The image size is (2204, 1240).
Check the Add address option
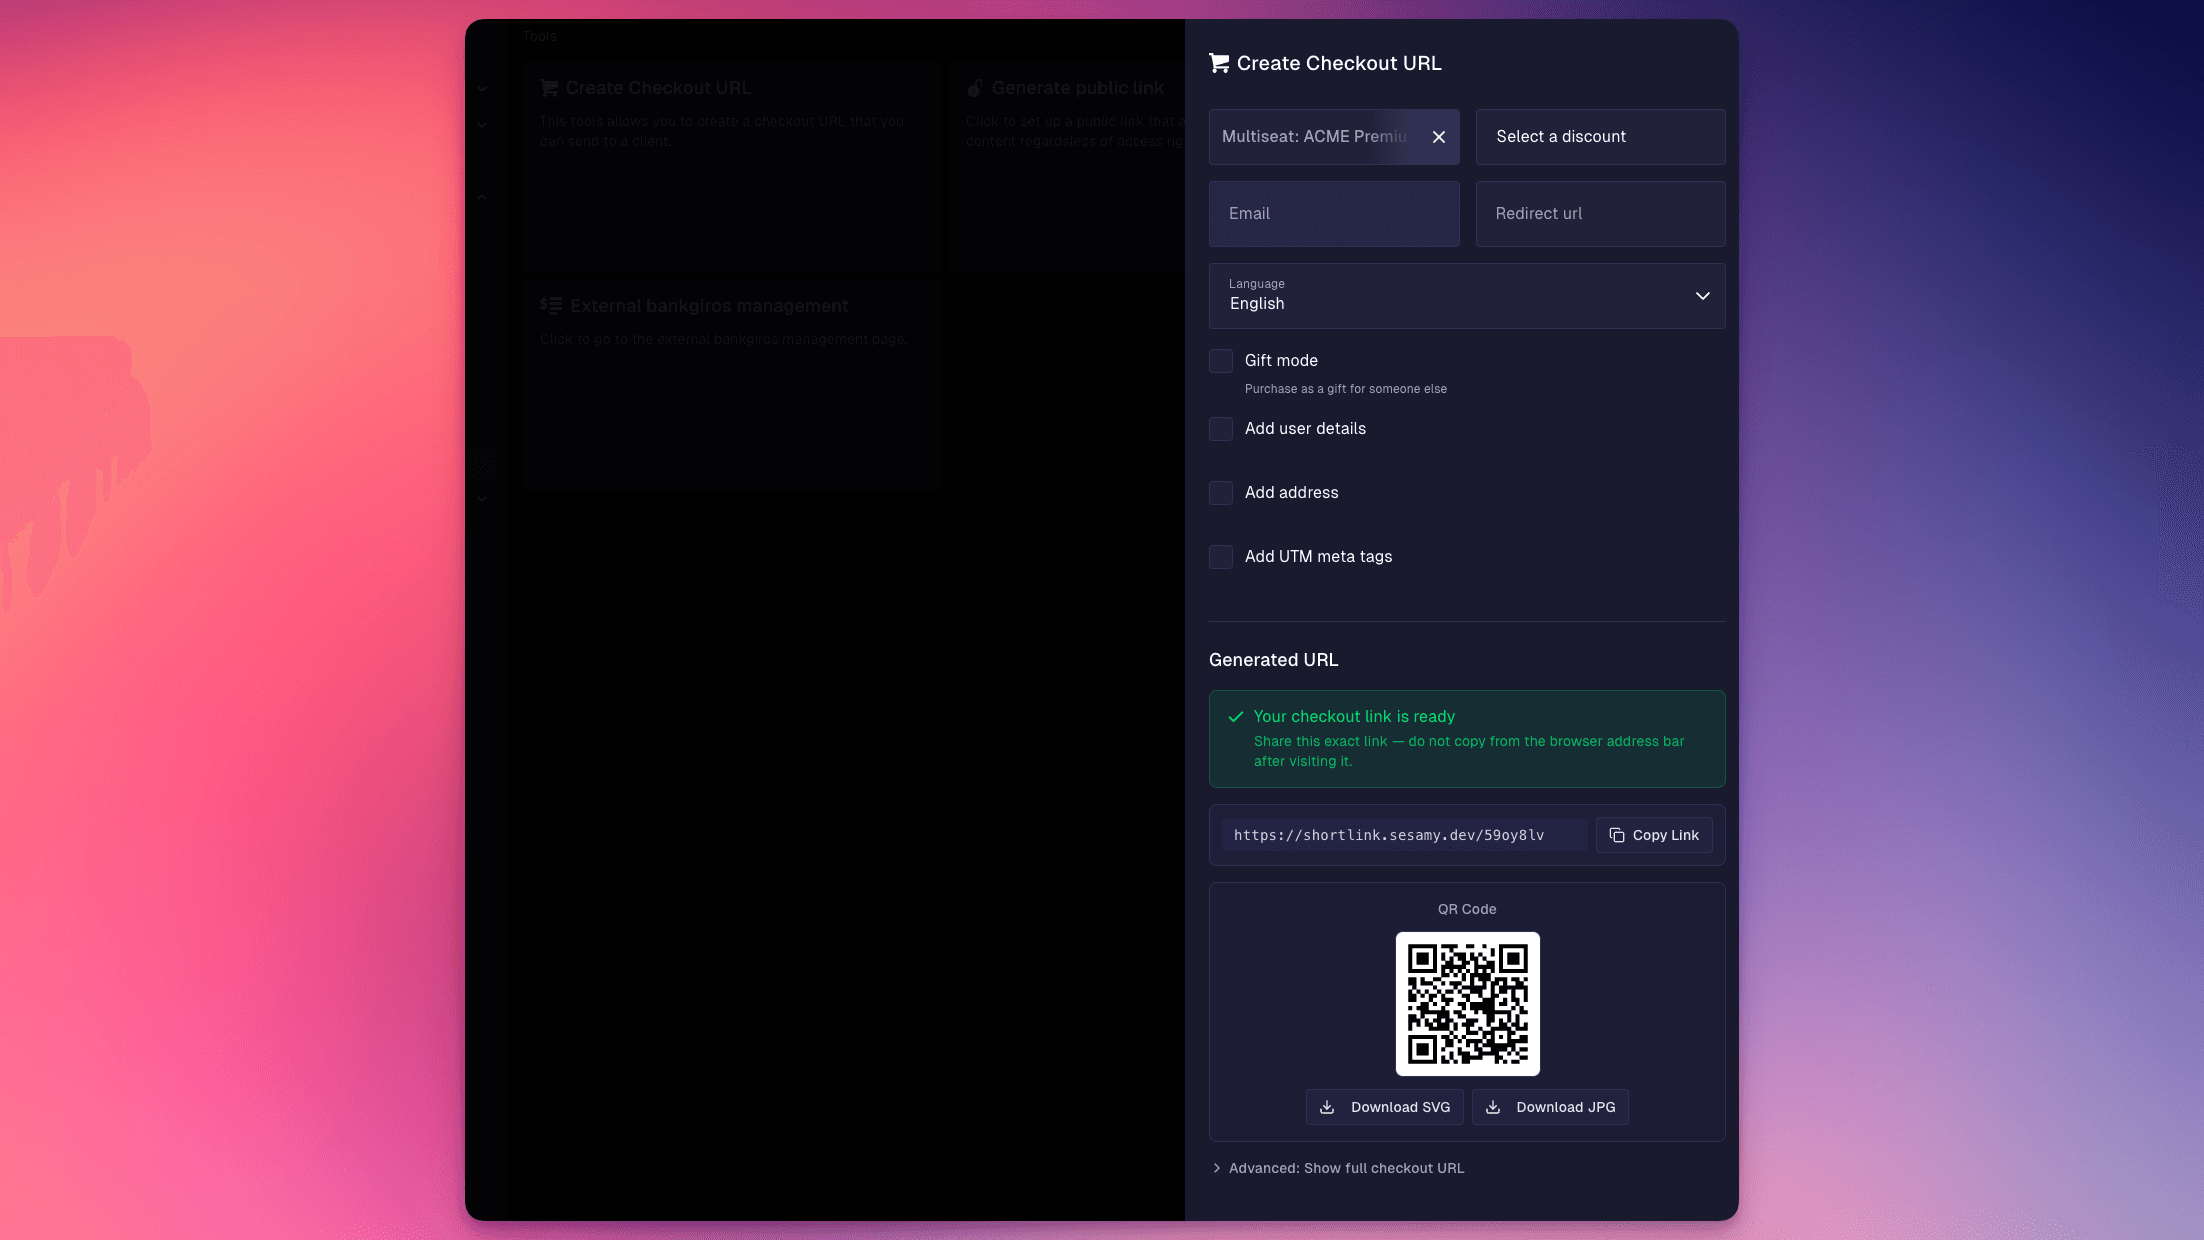pos(1221,493)
